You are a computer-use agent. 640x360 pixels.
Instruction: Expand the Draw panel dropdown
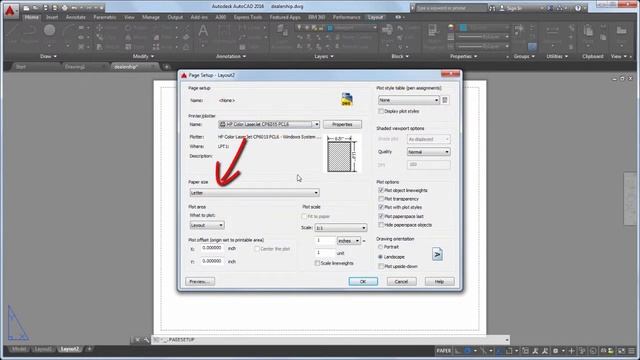tap(49, 56)
